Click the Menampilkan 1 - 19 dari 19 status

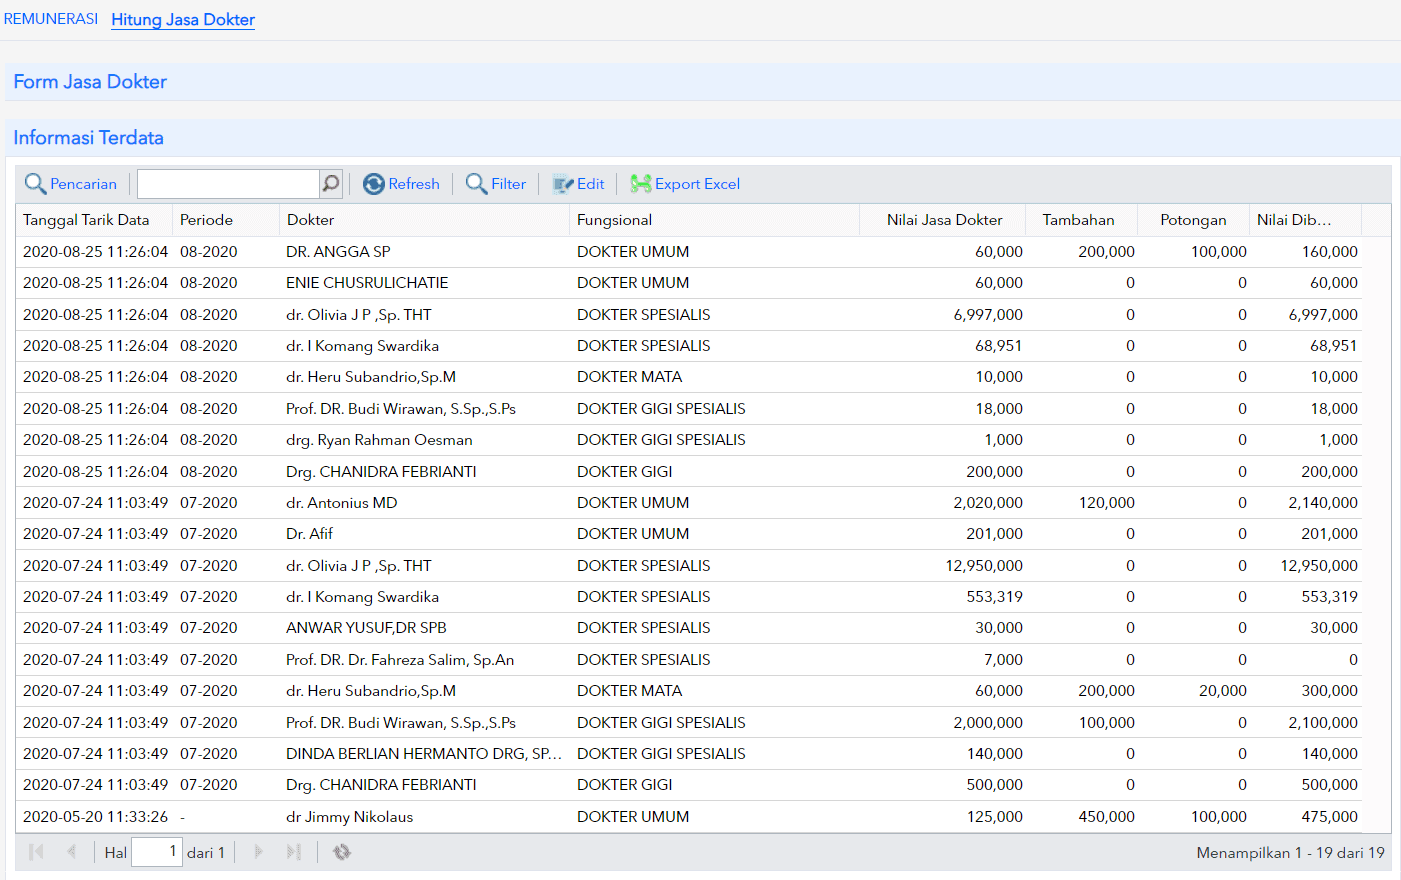tap(1290, 853)
